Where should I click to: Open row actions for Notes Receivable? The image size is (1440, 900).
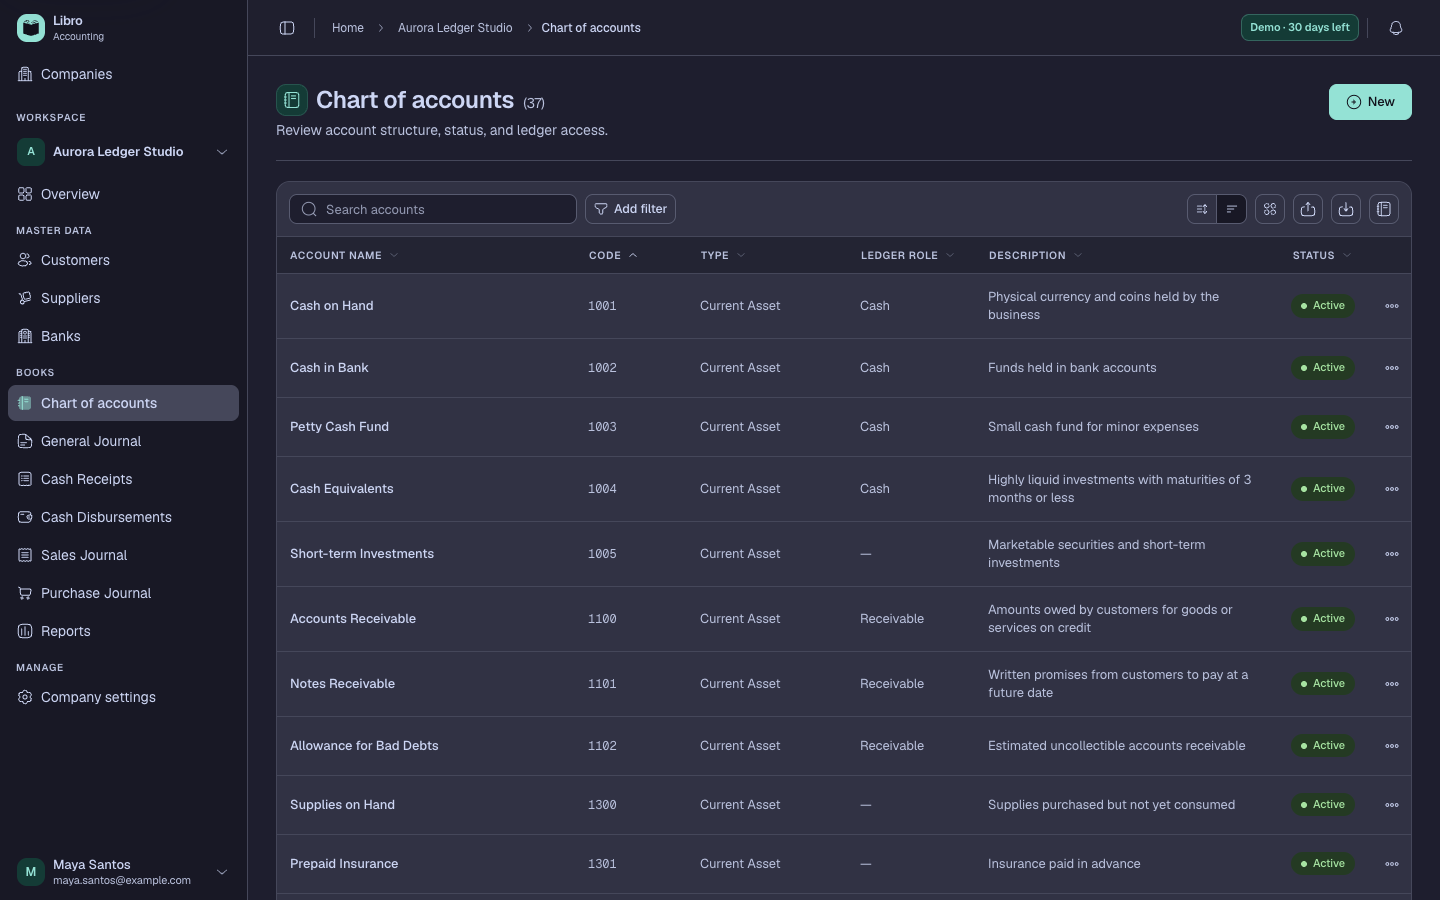pos(1392,684)
